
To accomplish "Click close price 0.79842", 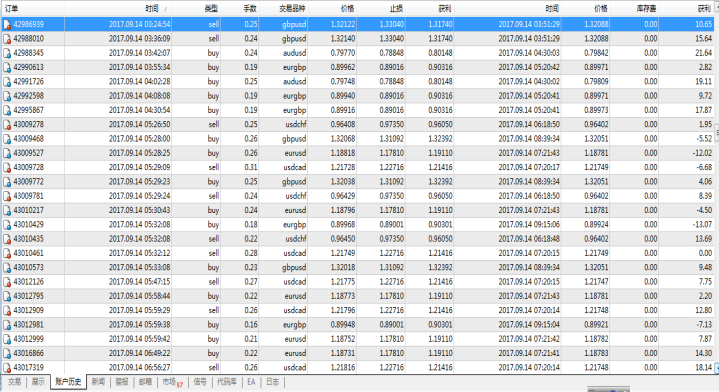I will (x=596, y=53).
